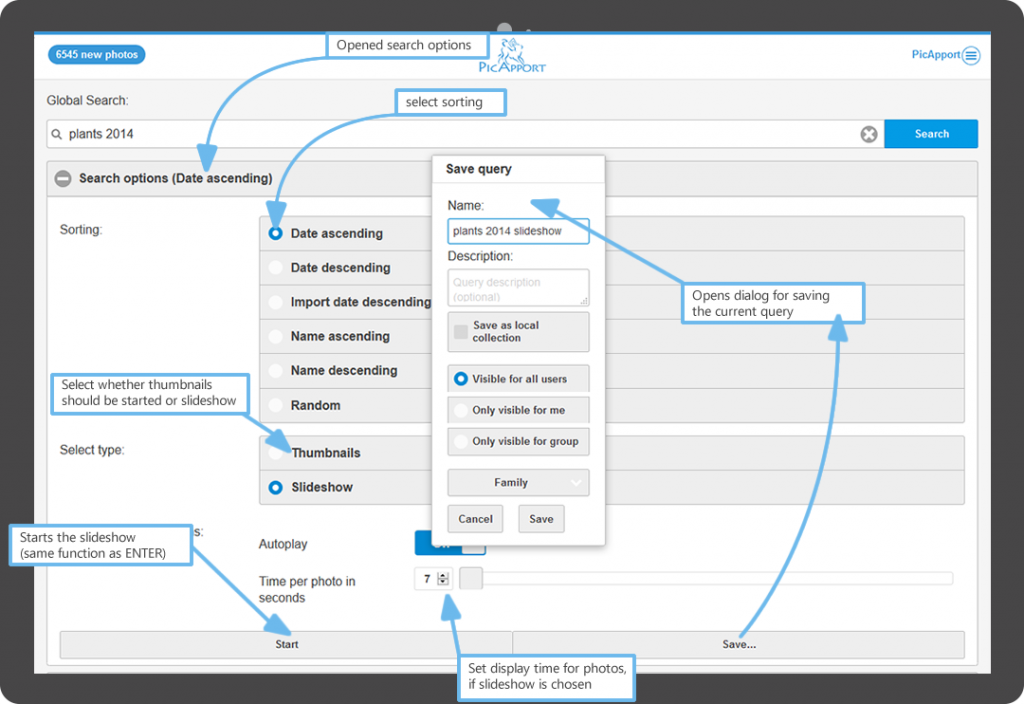Open the Family group dropdown

518,483
